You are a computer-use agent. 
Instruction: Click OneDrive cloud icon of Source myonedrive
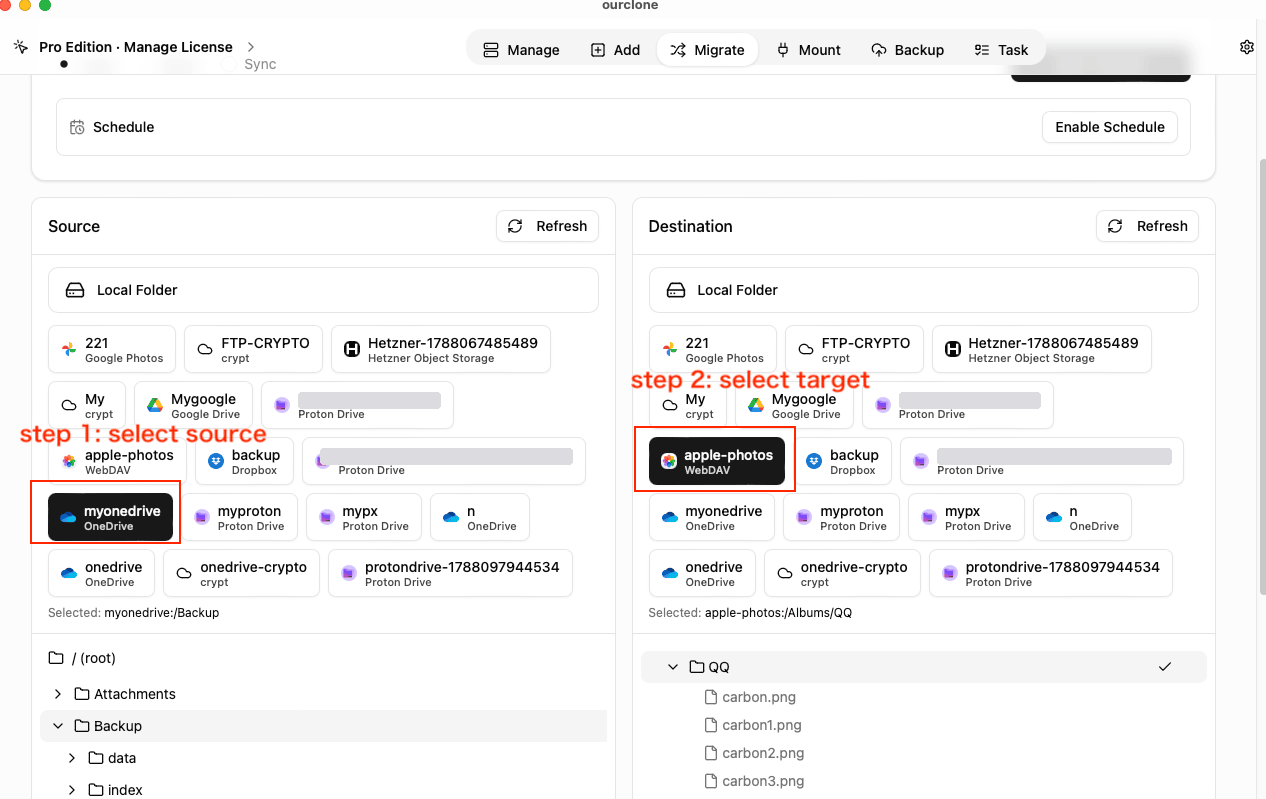click(x=68, y=517)
